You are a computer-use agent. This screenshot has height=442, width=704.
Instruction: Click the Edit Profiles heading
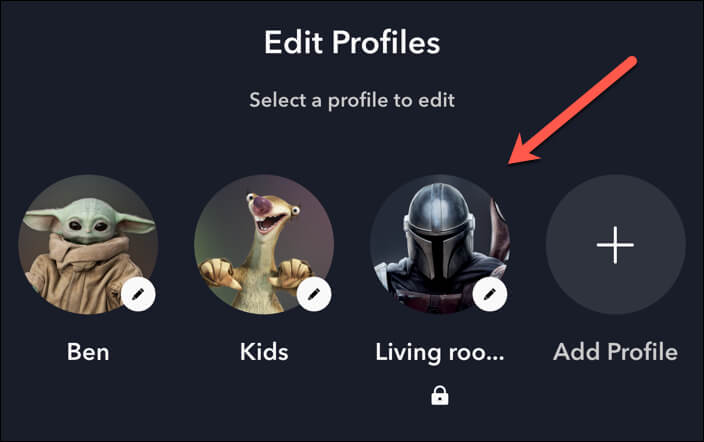[352, 43]
